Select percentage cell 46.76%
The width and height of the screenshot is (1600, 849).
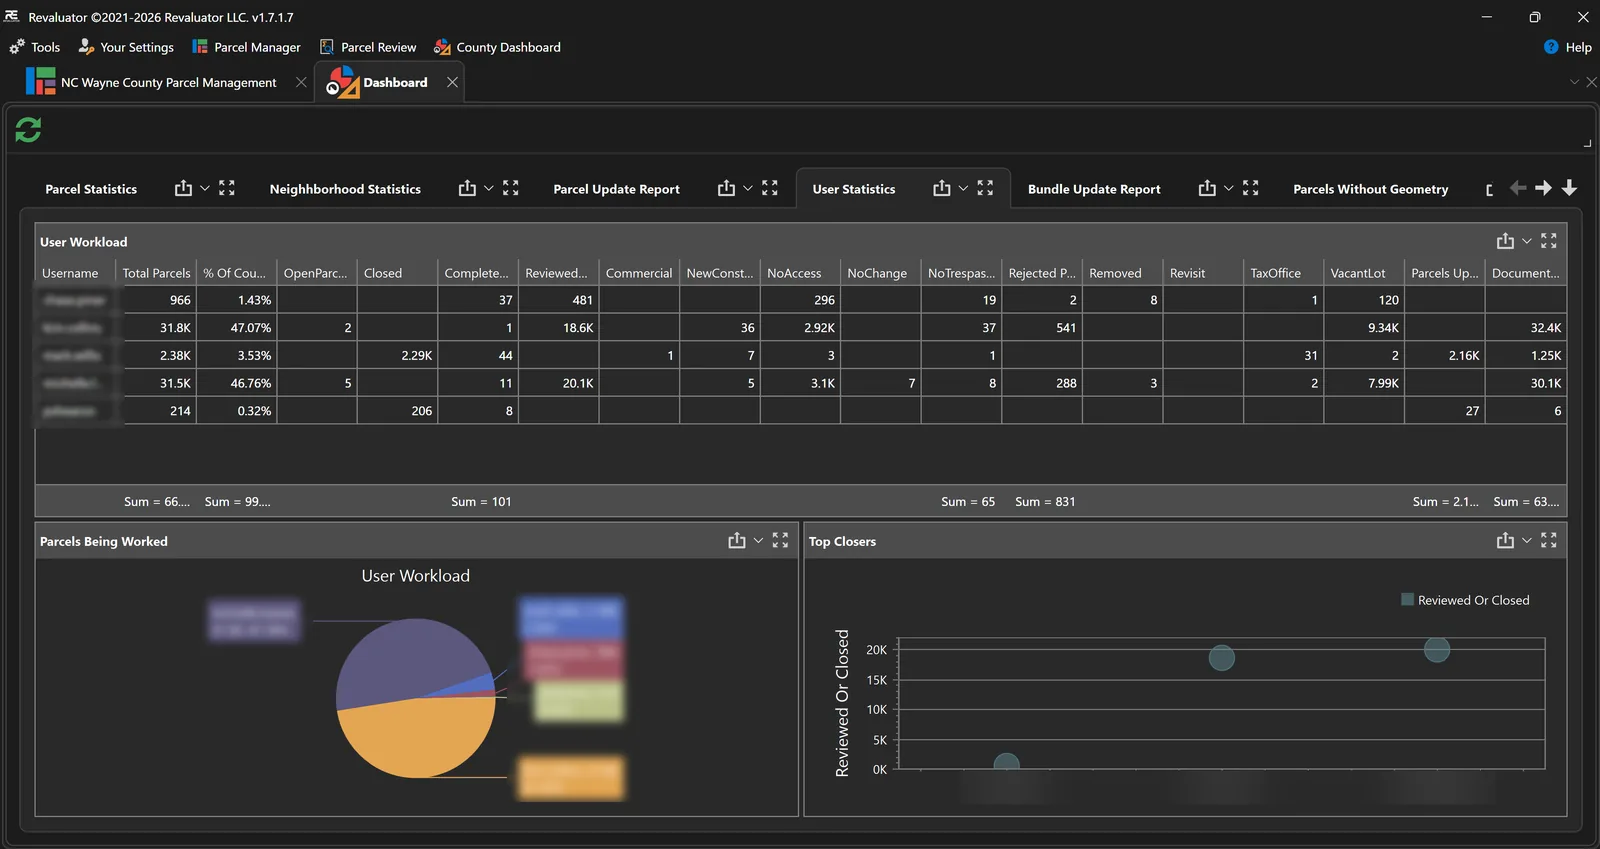(236, 383)
